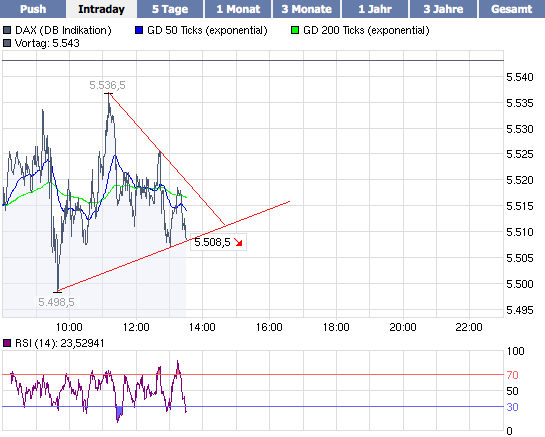Viewport: 545px width, 437px height.
Task: Click the 18:00 time axis label
Action: click(336, 327)
